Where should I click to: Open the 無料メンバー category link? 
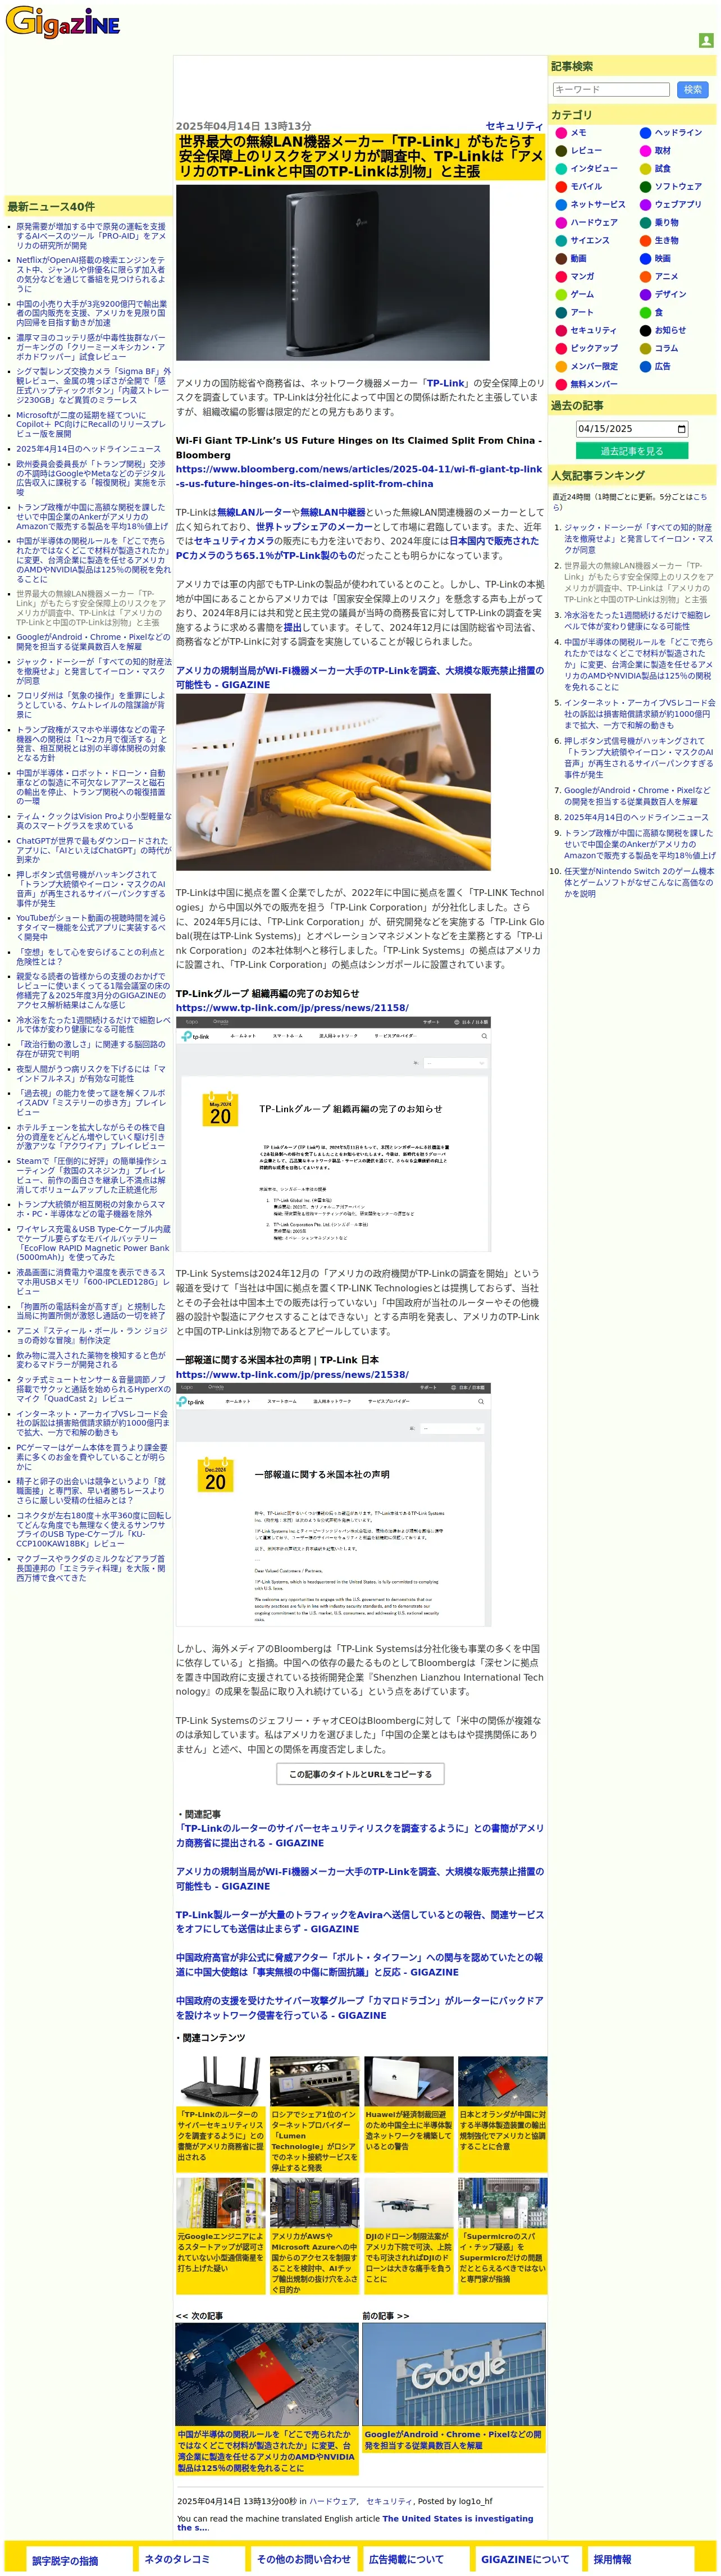point(594,385)
